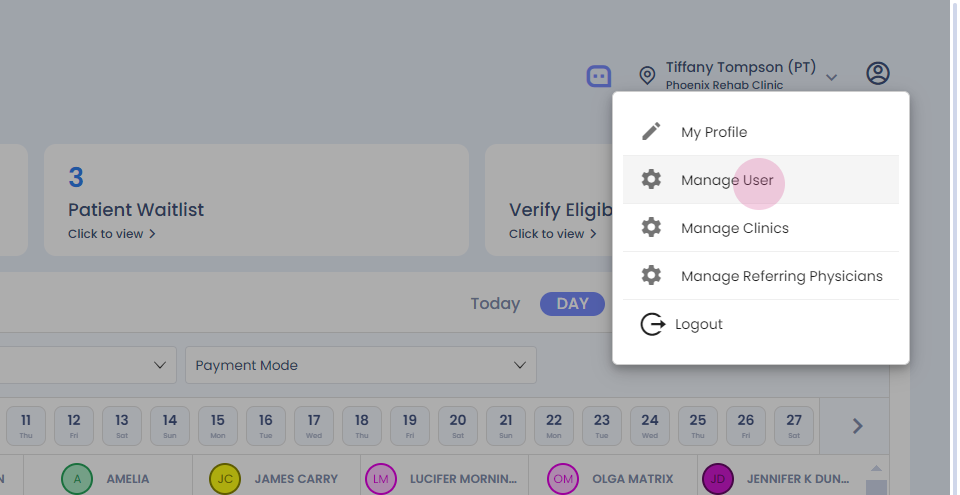Click the location pin icon
Viewport: 960px width, 495px height.
pyautogui.click(x=647, y=75)
